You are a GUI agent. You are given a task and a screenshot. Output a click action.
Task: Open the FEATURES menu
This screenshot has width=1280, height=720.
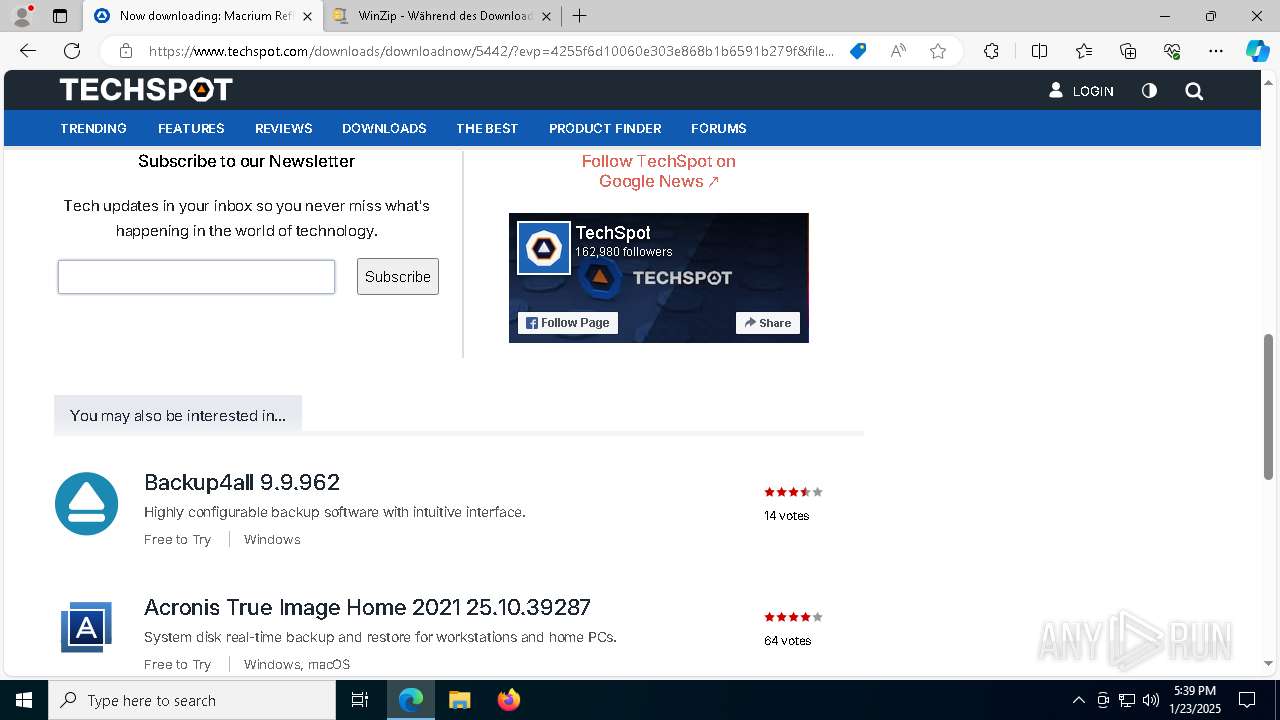point(191,128)
